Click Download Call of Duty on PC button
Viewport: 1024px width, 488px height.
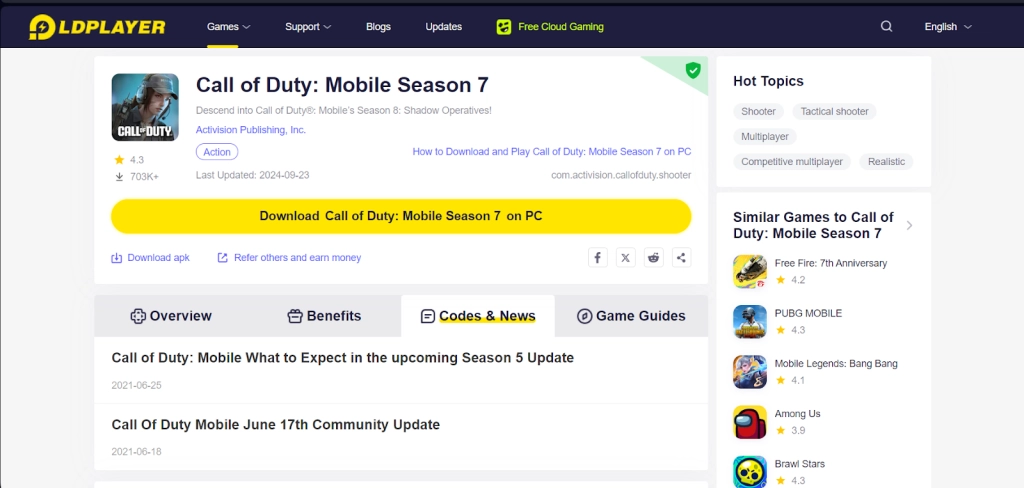(401, 216)
